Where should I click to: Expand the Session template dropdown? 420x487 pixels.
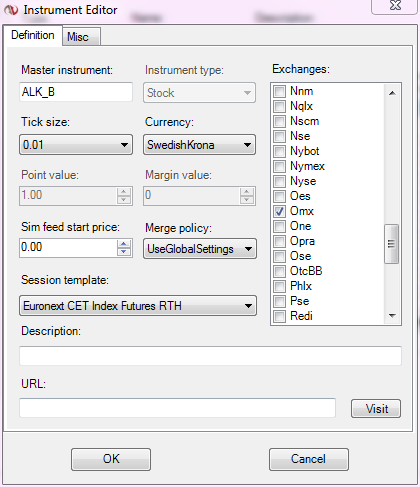[138, 306]
